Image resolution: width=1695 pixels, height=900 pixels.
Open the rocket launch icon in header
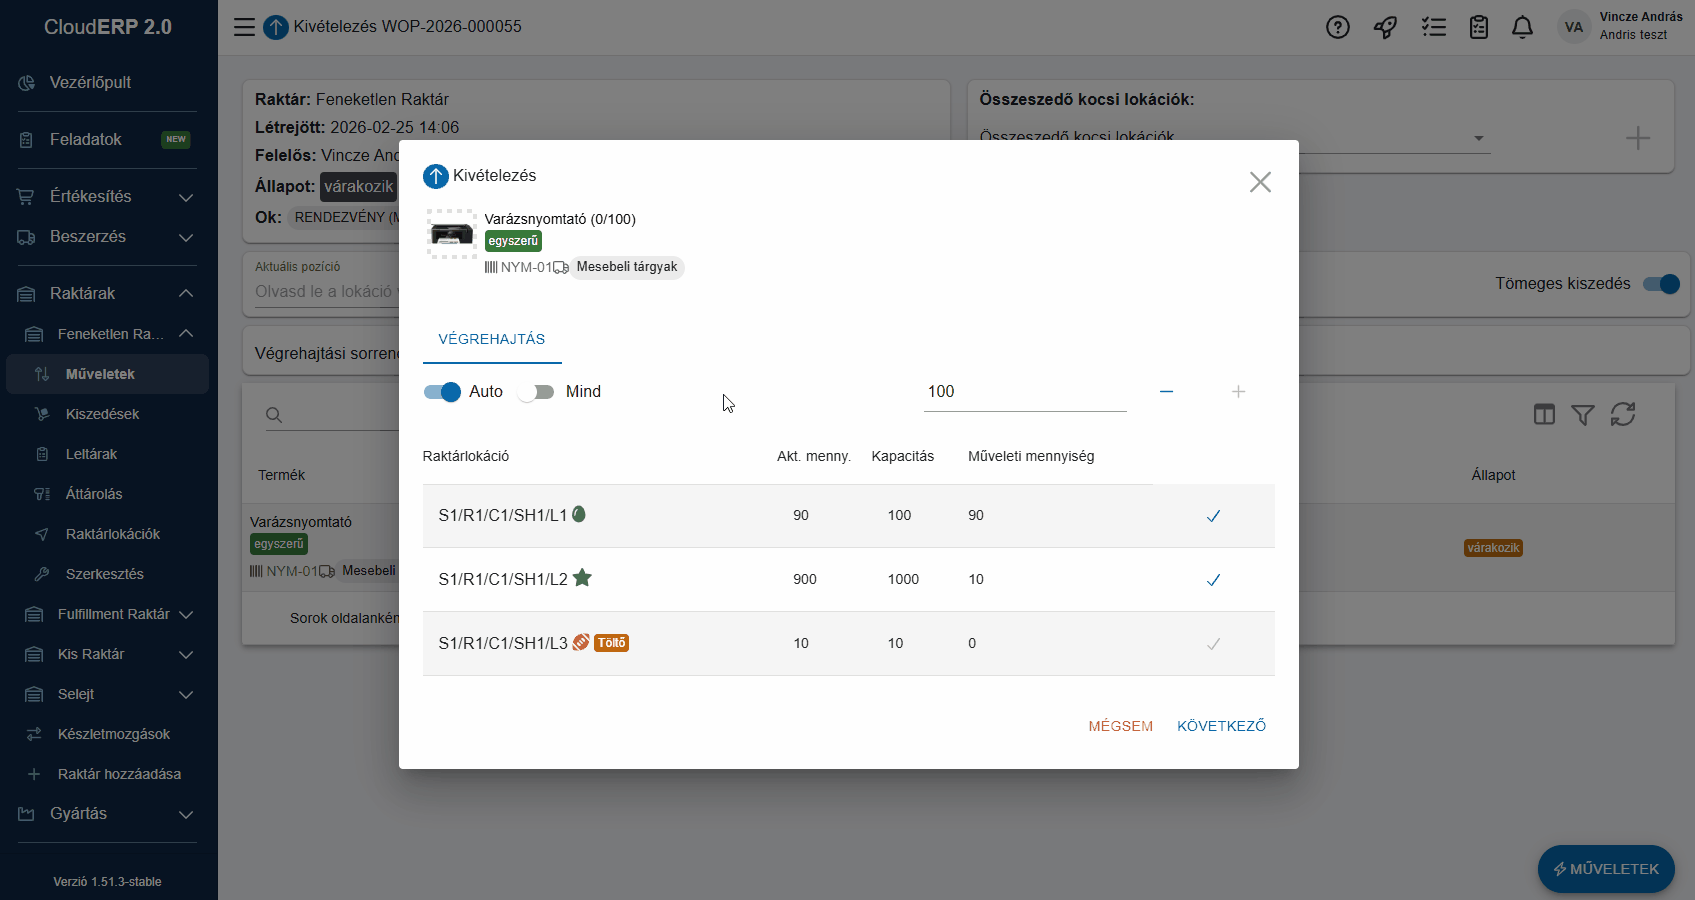[x=1385, y=27]
